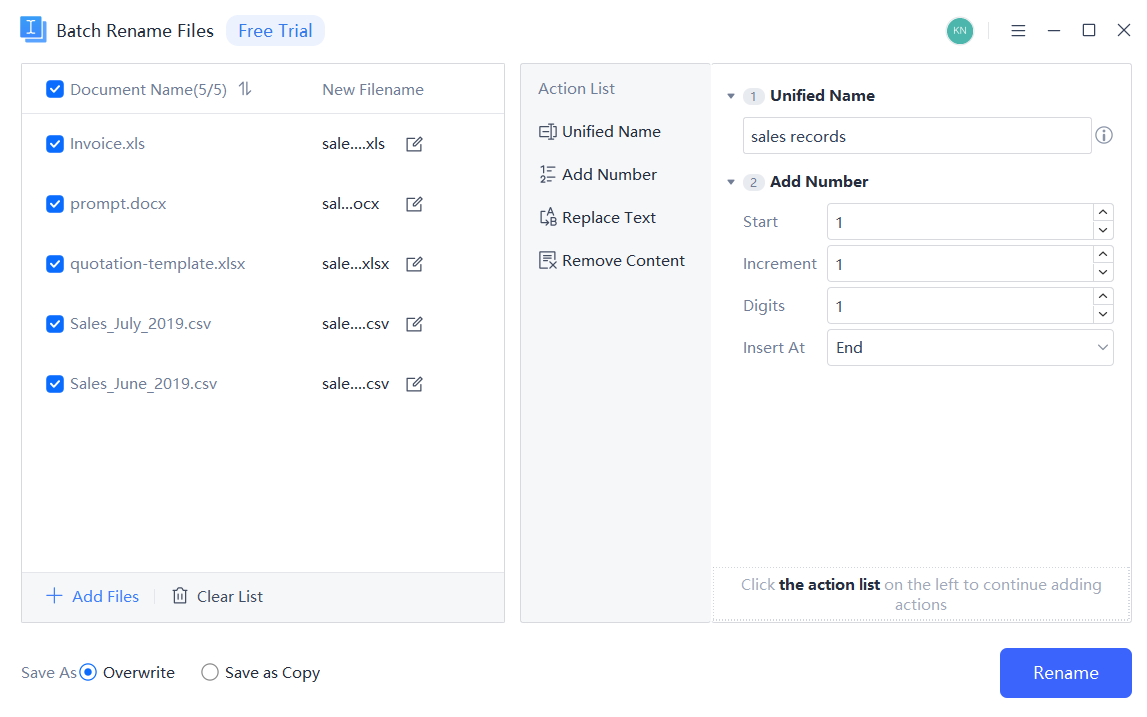This screenshot has width=1147, height=717.
Task: Click the edit icon for quotation-template.xlsx
Action: 414,264
